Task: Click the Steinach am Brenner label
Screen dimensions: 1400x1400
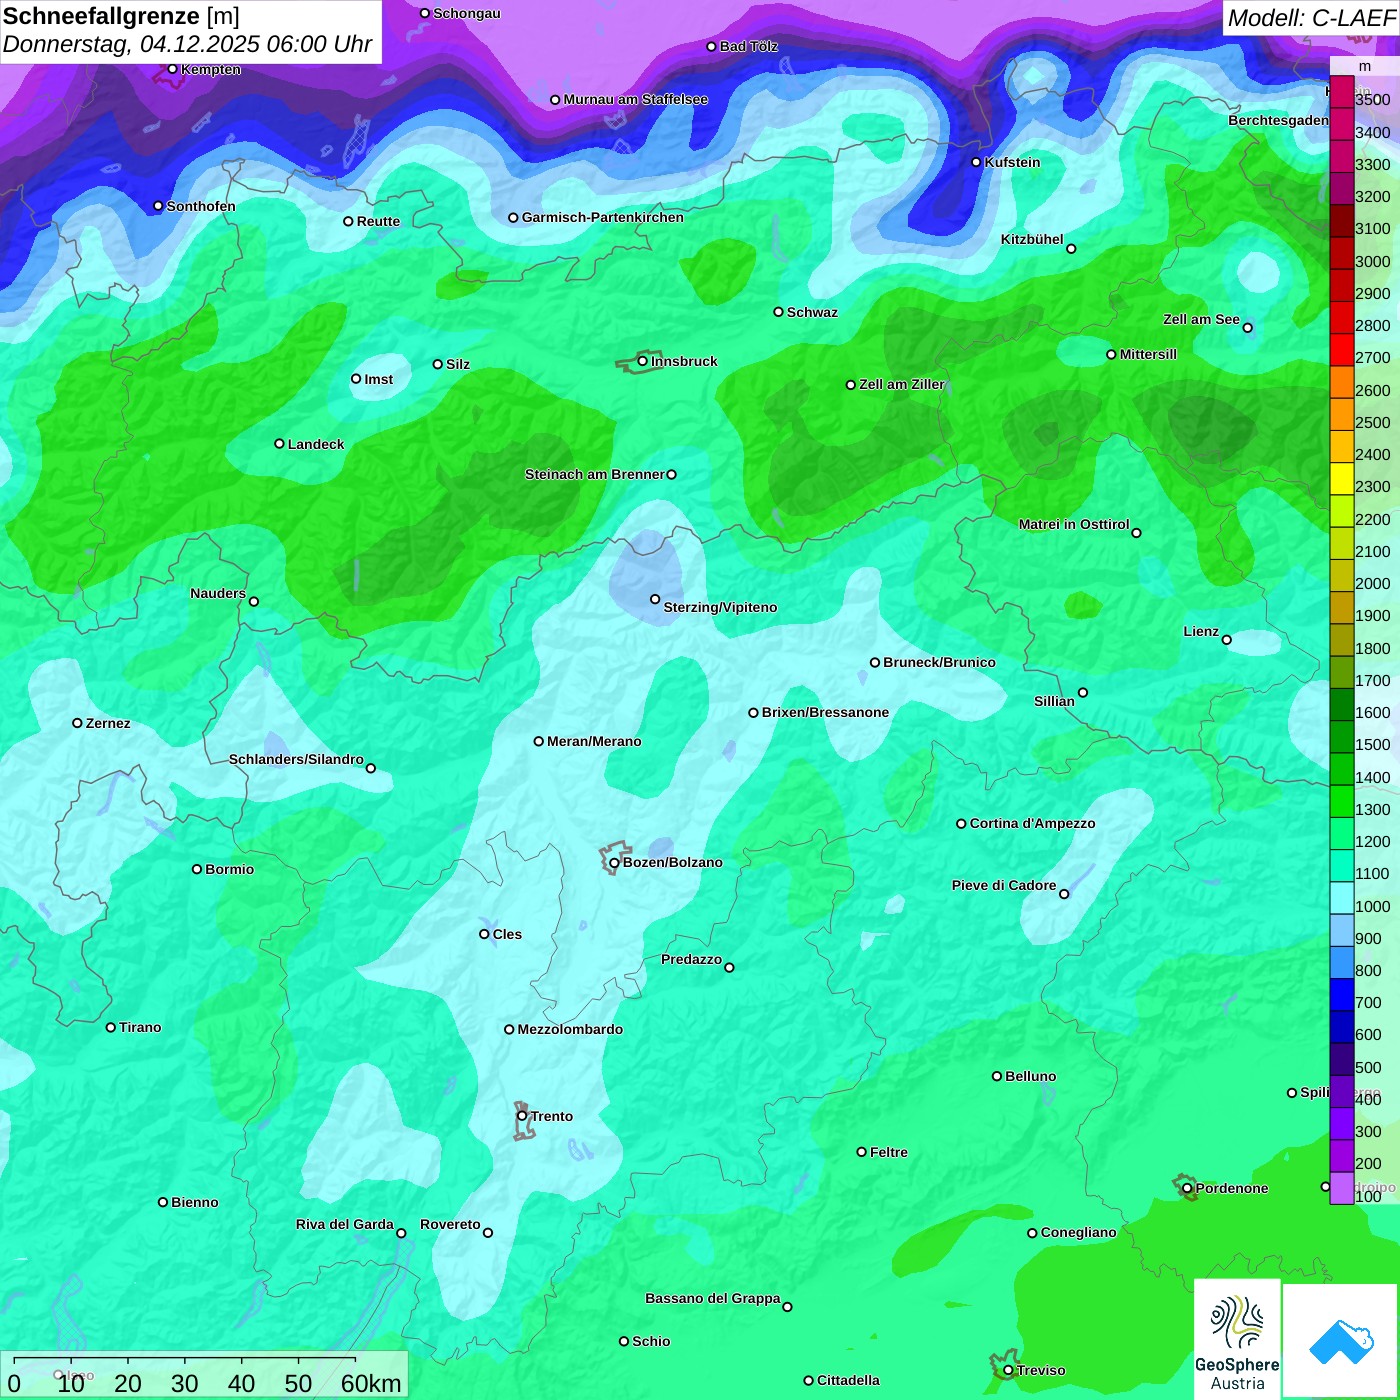Action: click(595, 474)
